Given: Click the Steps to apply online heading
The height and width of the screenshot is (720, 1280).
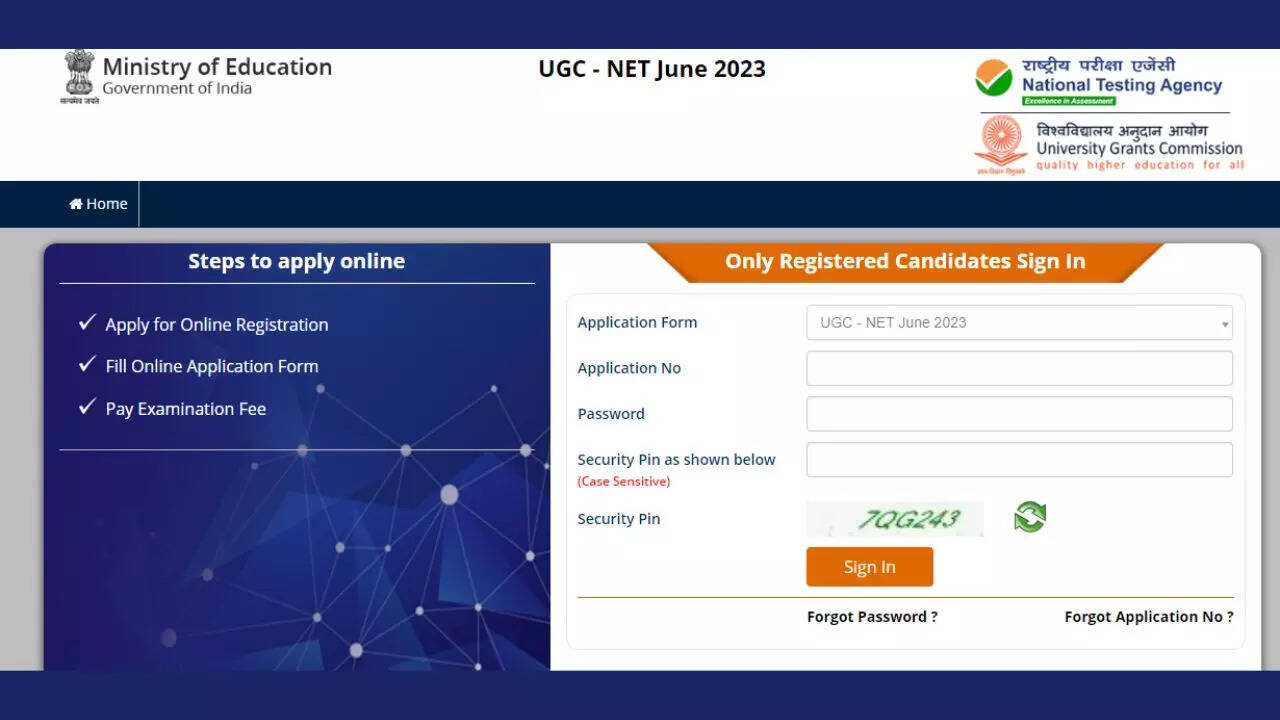Looking at the screenshot, I should pos(296,262).
